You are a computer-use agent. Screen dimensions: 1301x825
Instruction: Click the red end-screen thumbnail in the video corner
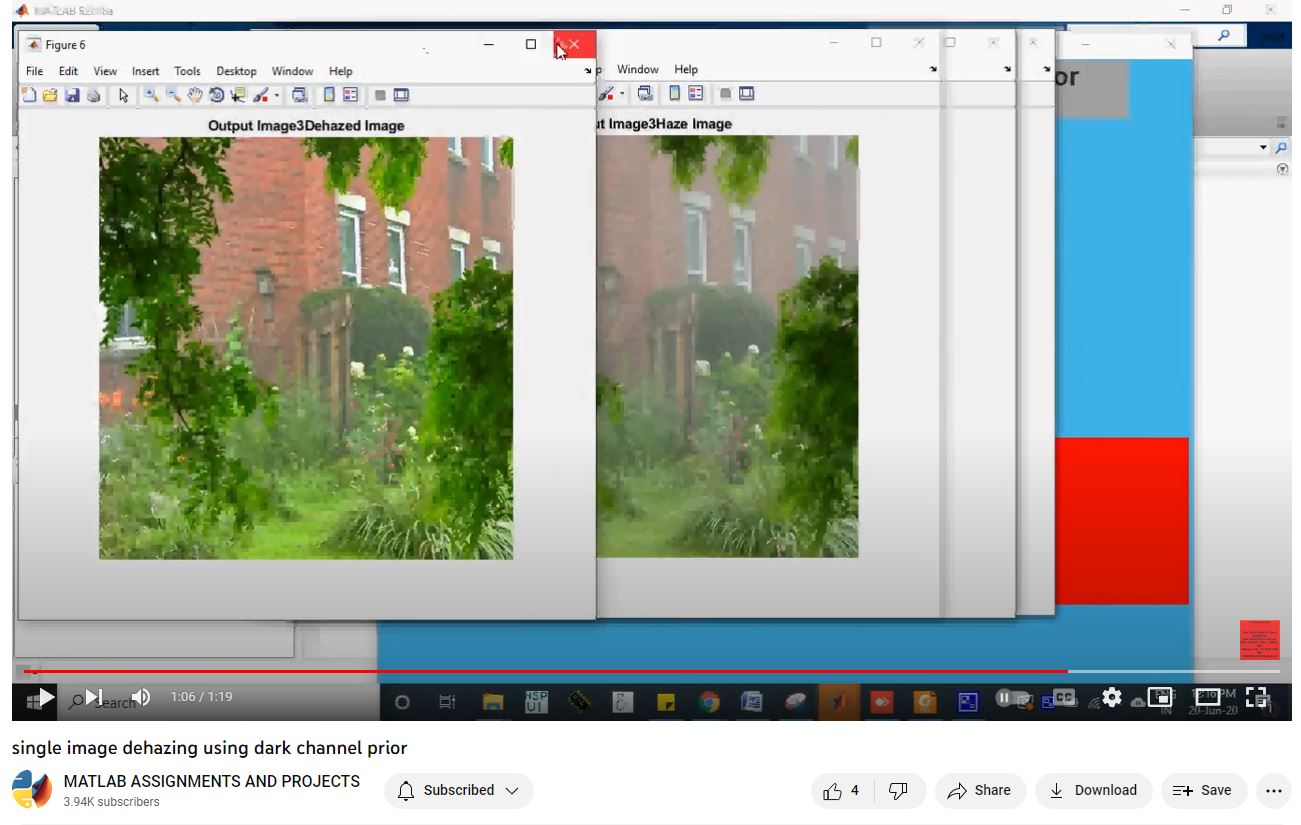tap(1260, 640)
